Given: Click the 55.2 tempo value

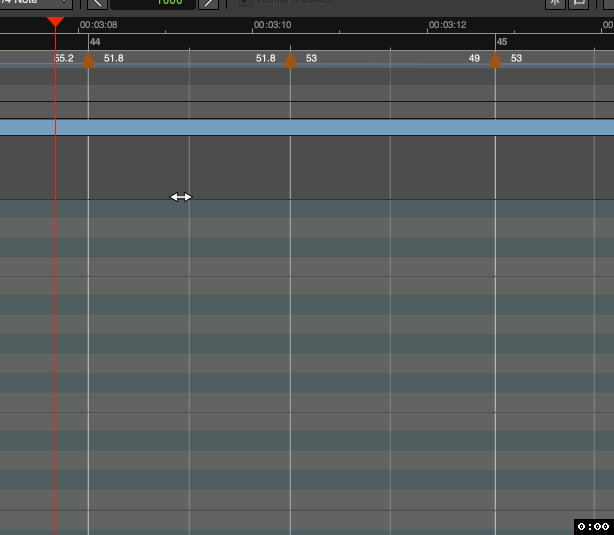Looking at the screenshot, I should [x=64, y=58].
